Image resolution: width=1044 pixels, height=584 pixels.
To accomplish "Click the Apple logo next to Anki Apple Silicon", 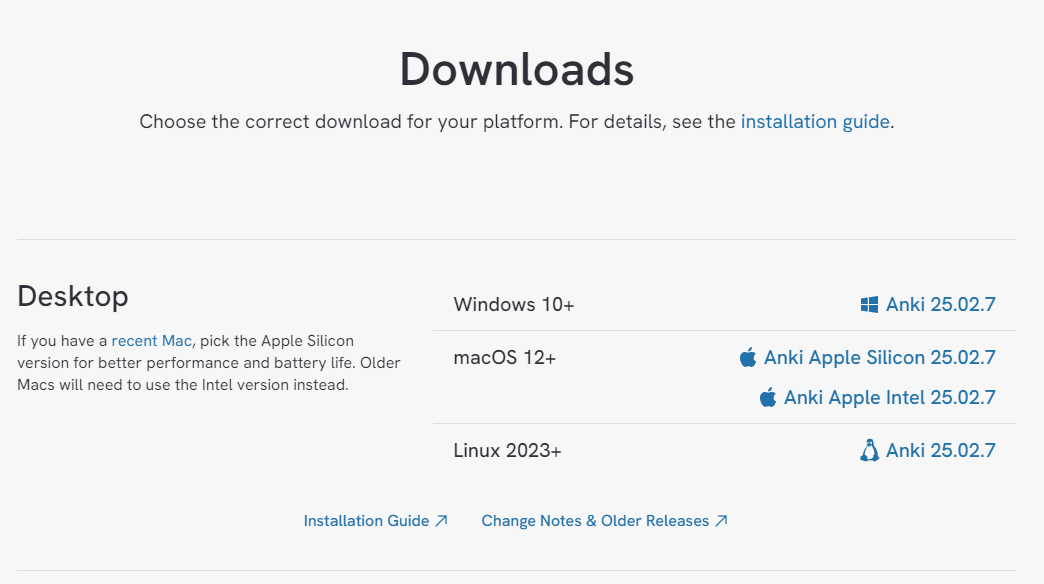I will (x=748, y=358).
